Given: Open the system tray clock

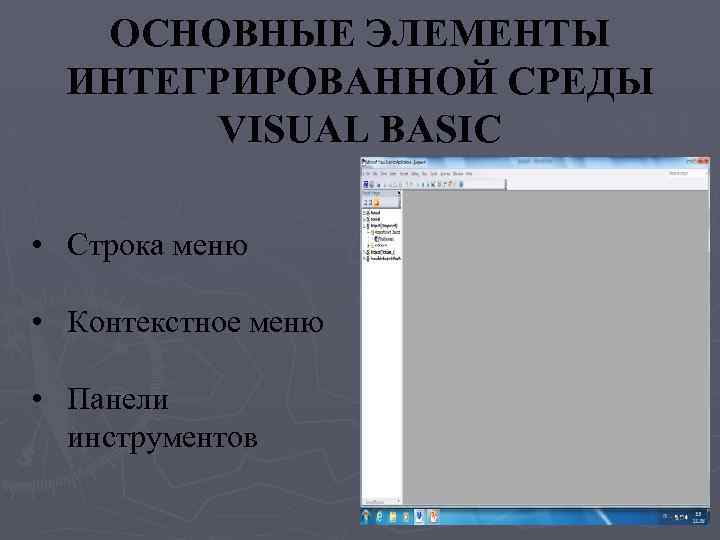Looking at the screenshot, I should [699, 518].
